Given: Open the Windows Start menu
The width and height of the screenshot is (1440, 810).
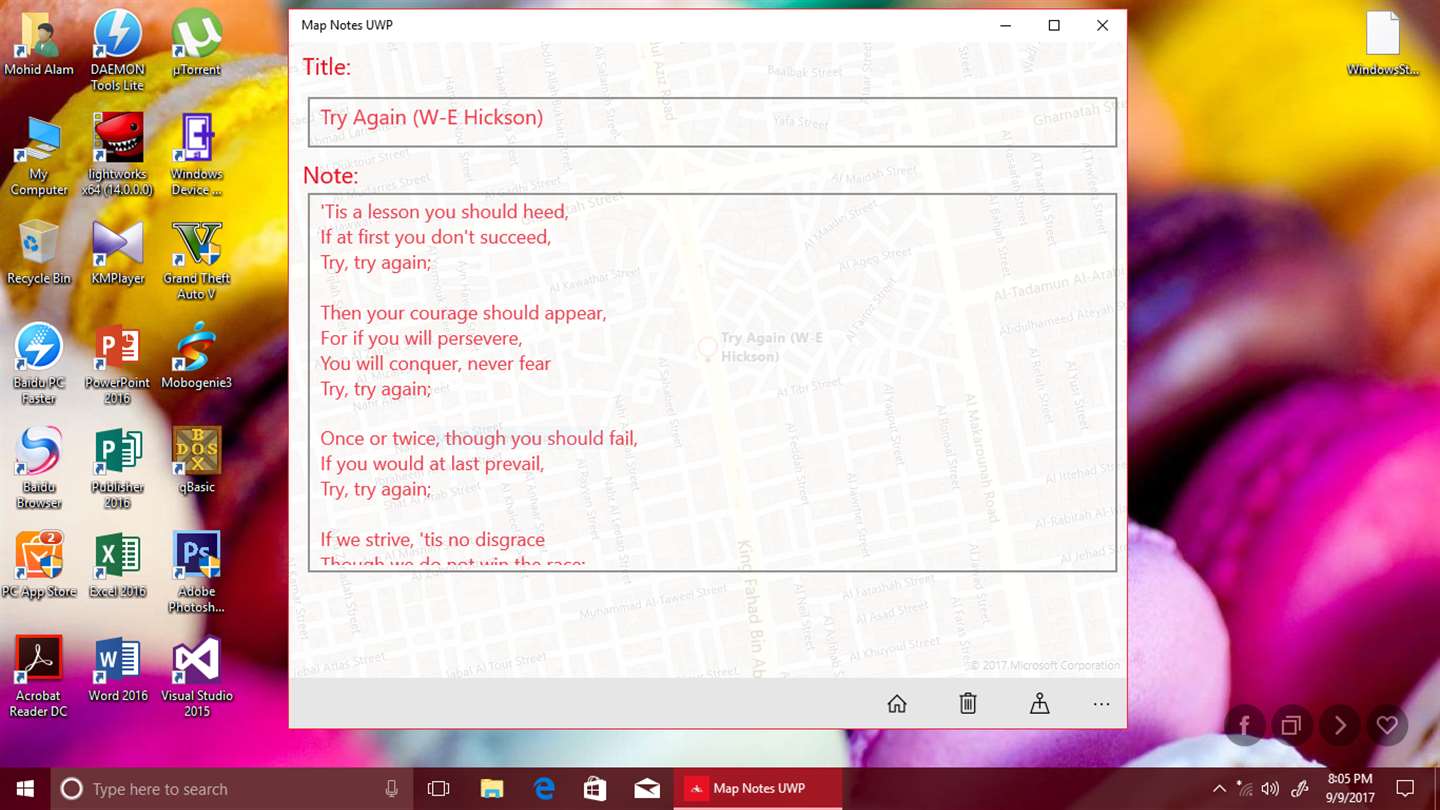Looking at the screenshot, I should pyautogui.click(x=24, y=789).
